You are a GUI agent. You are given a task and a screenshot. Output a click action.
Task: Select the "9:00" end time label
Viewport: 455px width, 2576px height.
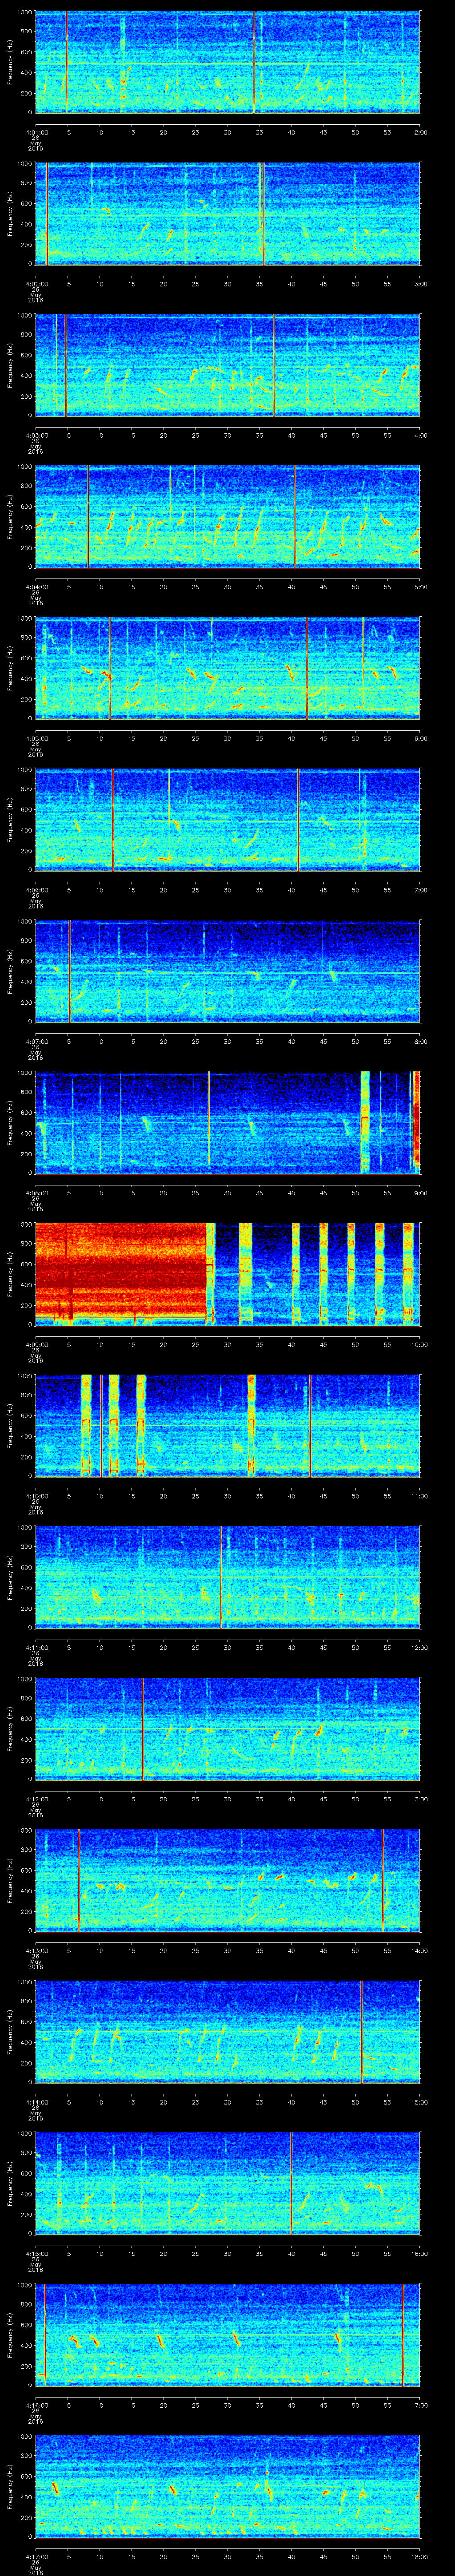(x=421, y=1192)
